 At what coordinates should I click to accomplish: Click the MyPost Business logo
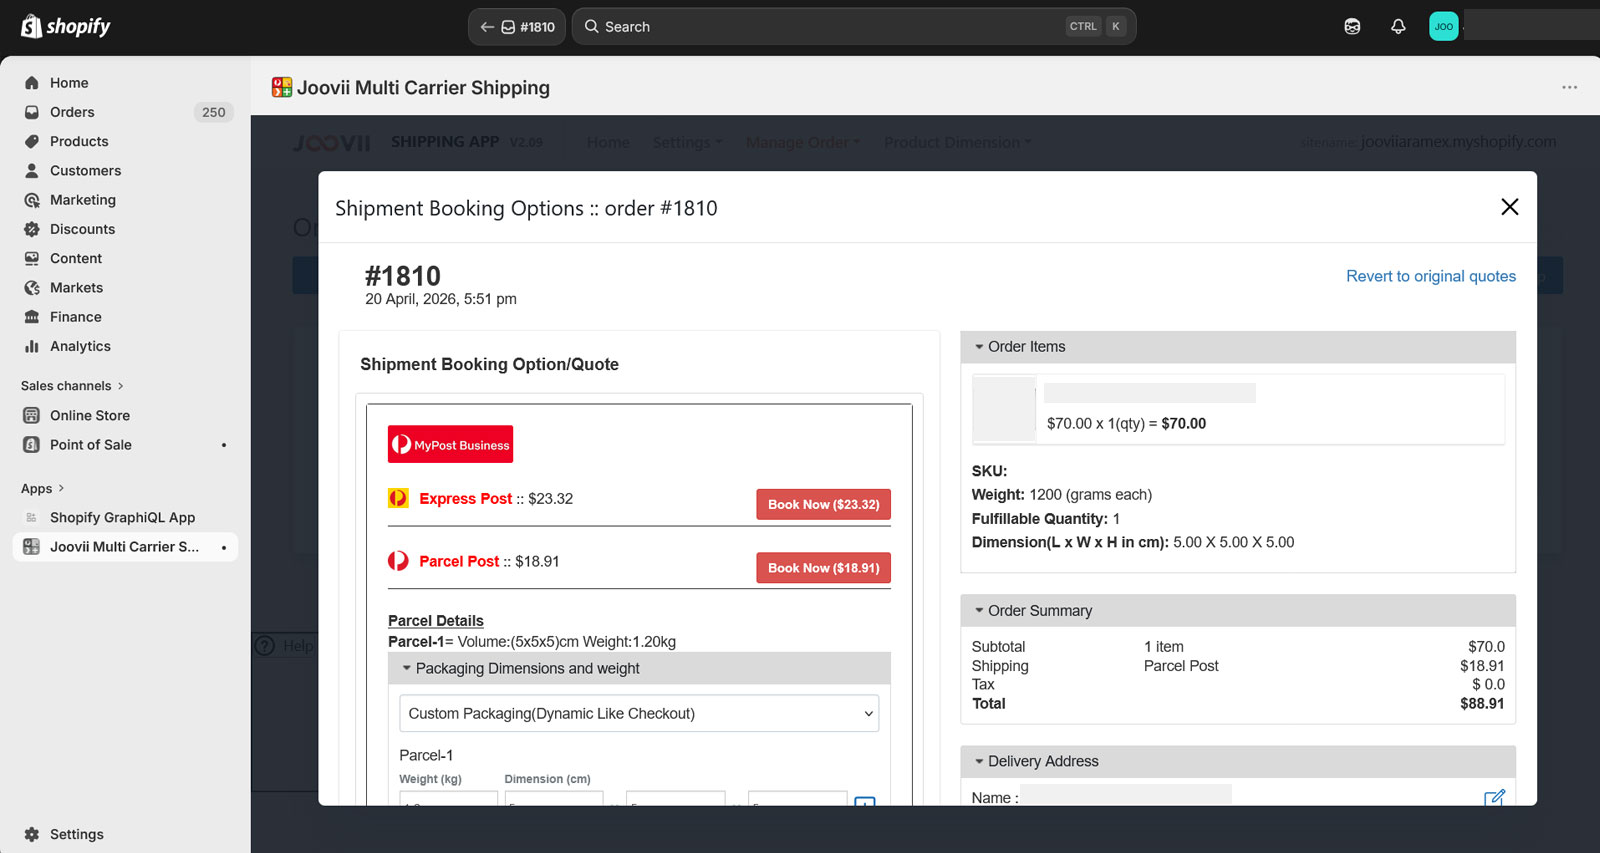(x=450, y=444)
